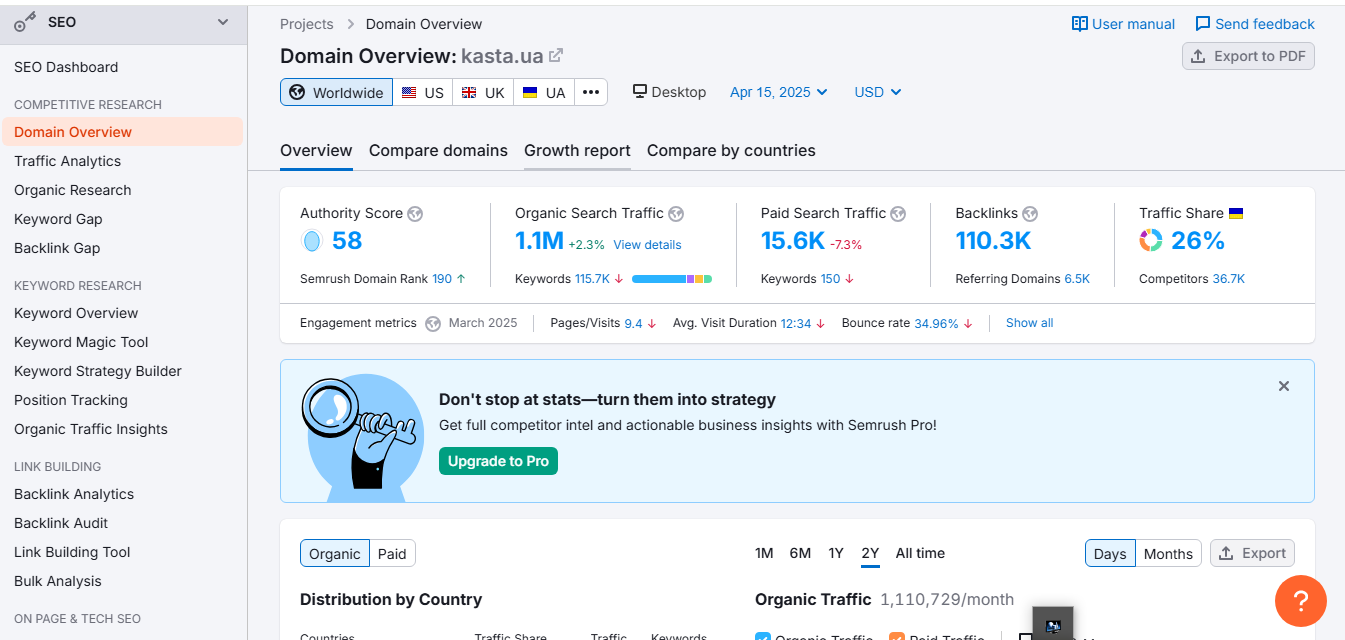
Task: Switch database to UA
Action: [544, 92]
